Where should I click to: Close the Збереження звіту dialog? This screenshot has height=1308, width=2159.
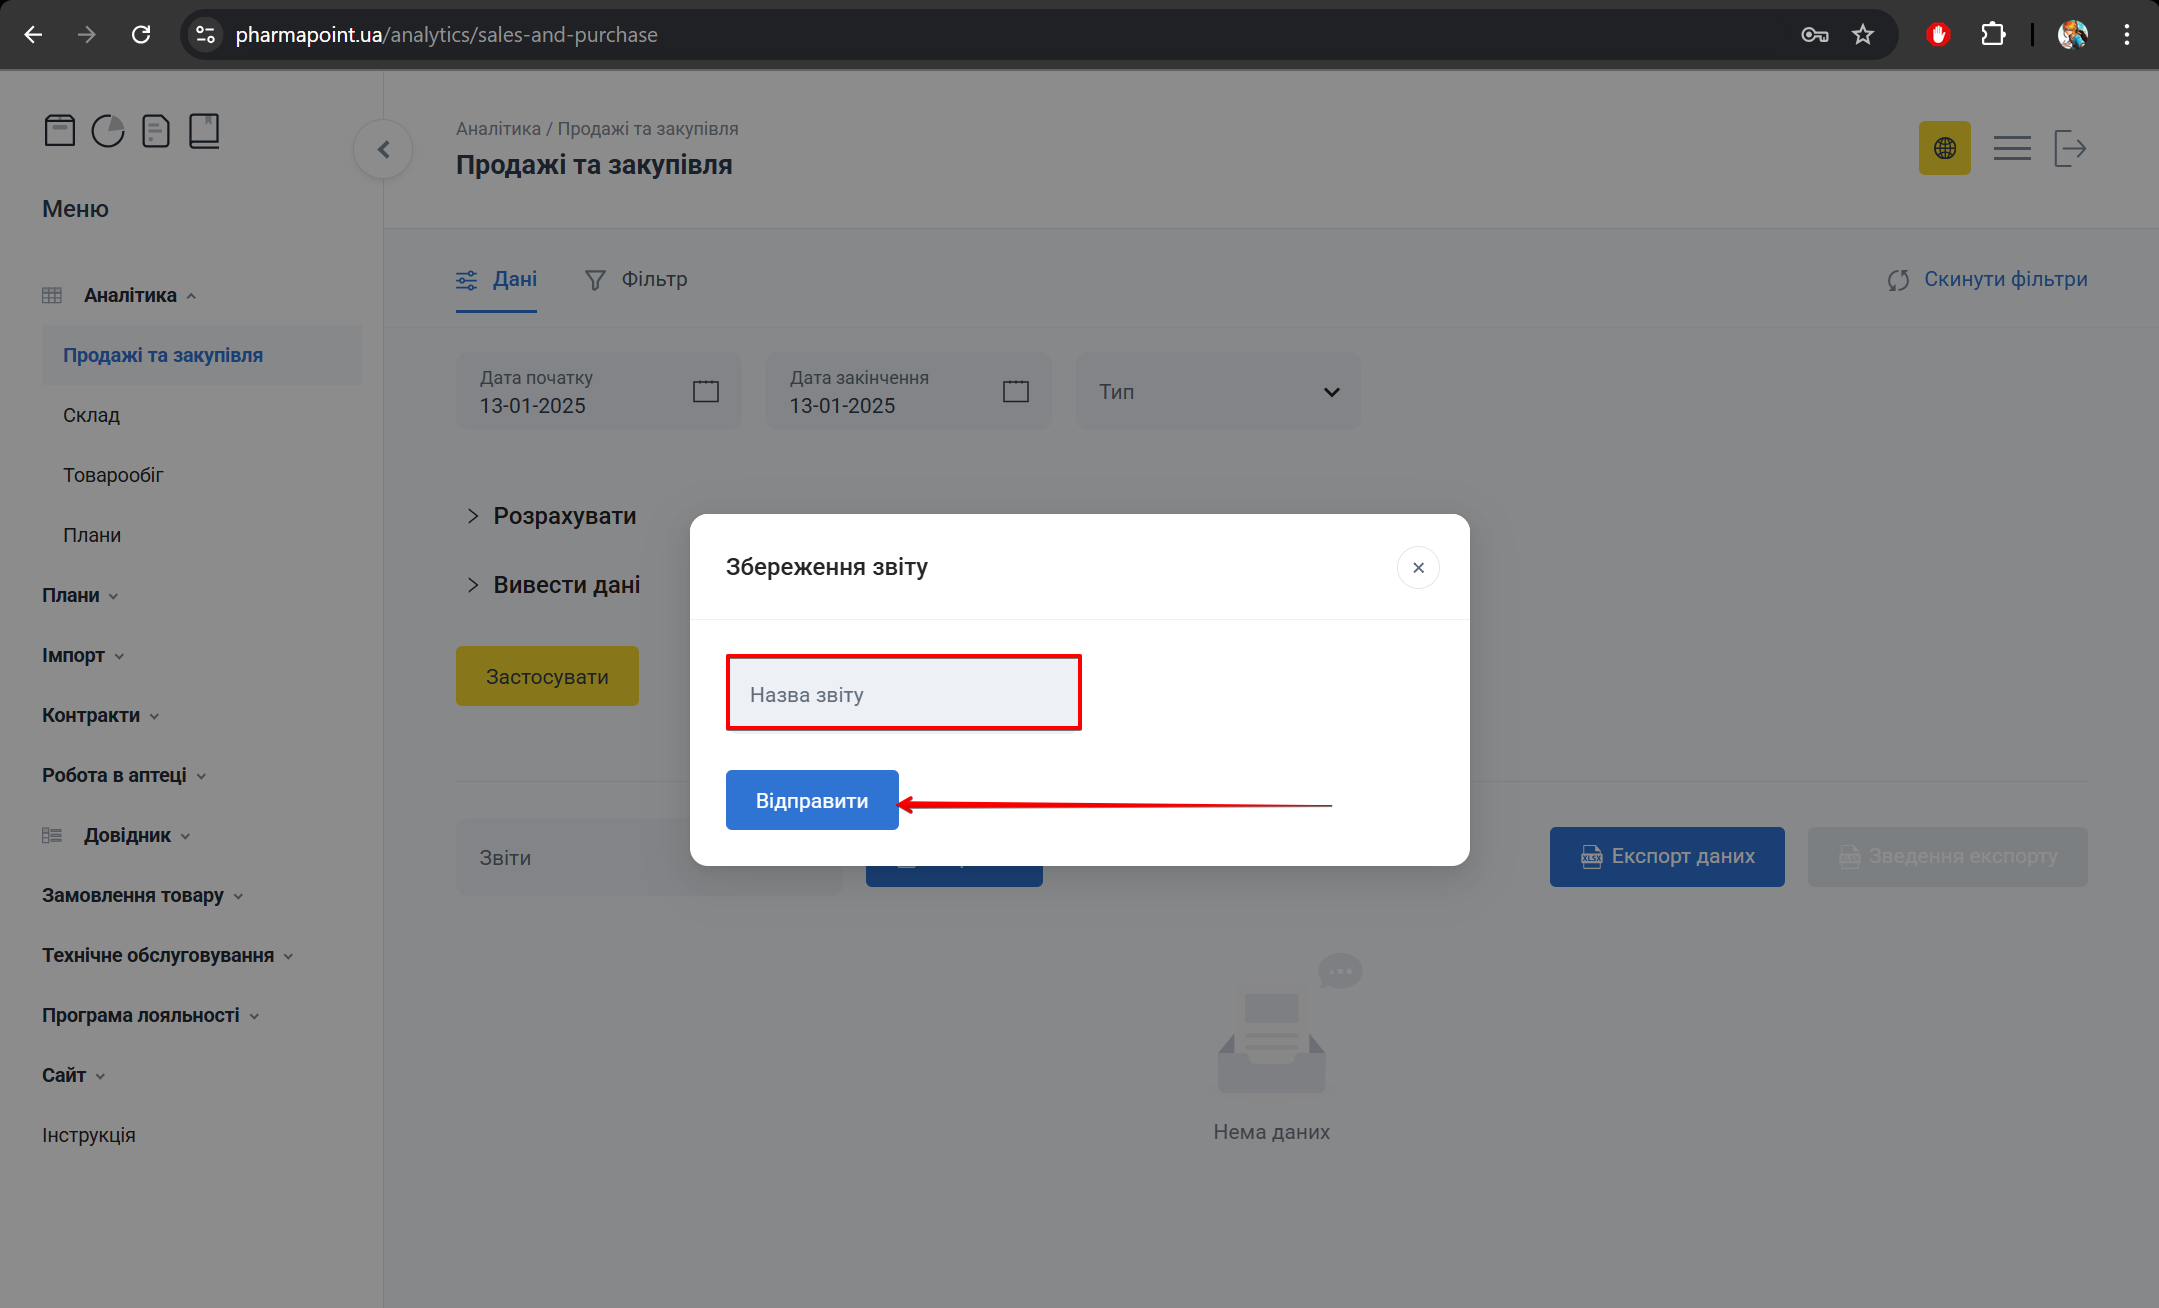point(1417,568)
